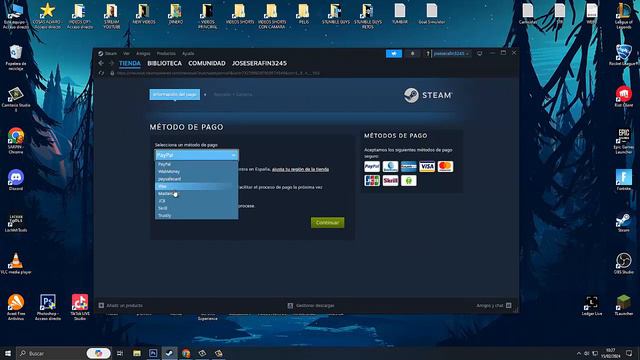The width and height of the screenshot is (640, 360).
Task: Click the Buscar taskbar search box
Action: click(53, 353)
